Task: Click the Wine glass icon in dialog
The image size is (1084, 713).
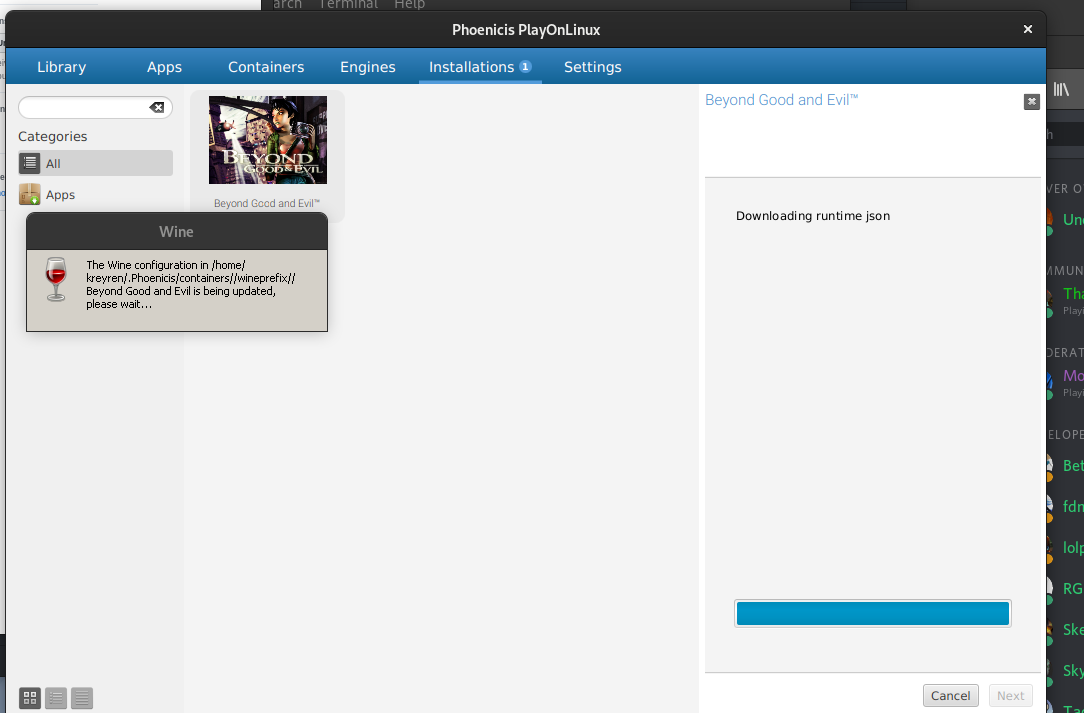Action: point(55,279)
